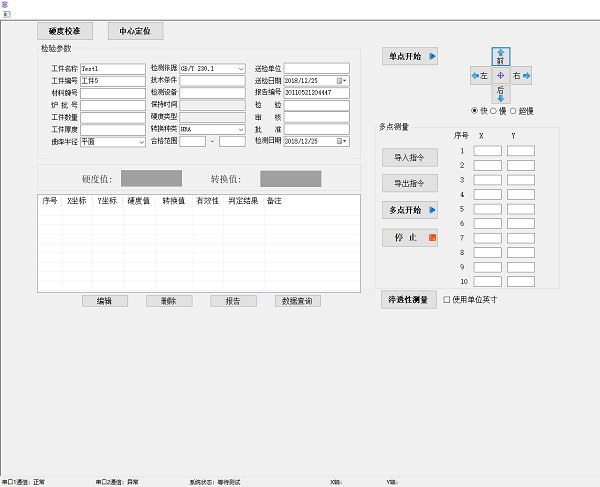
Task: Click the gray 硬度值 display box
Action: tap(151, 179)
